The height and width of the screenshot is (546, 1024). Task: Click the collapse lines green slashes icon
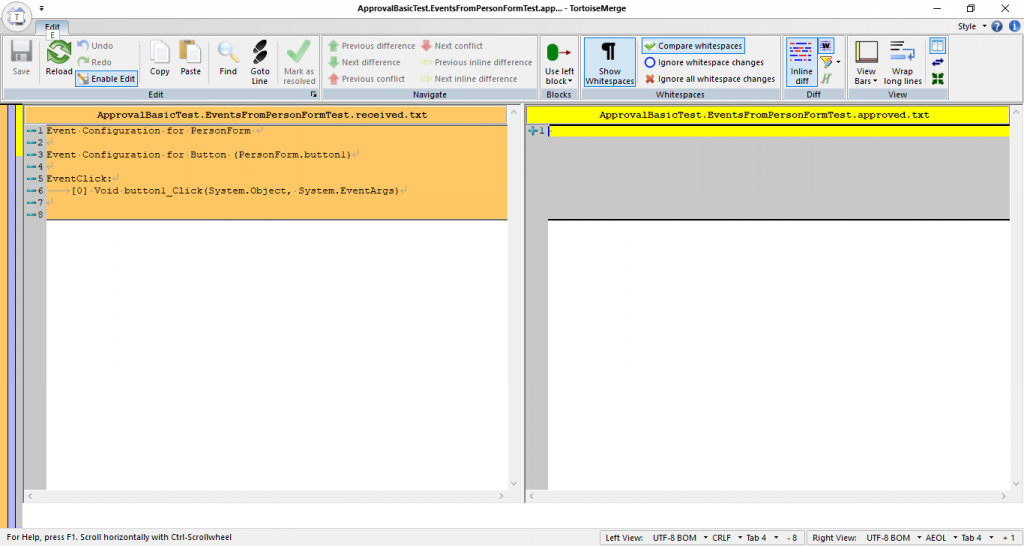tap(825, 79)
